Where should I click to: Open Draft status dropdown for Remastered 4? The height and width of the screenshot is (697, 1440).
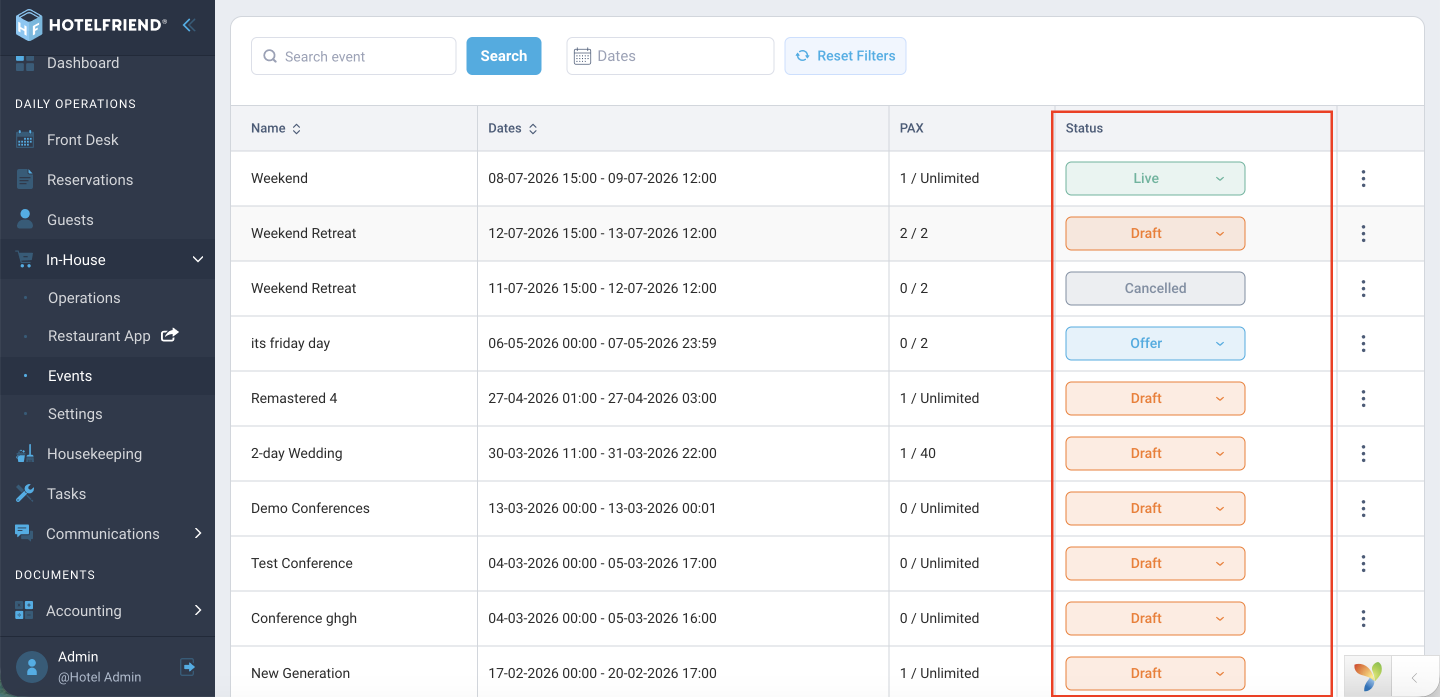click(1155, 398)
